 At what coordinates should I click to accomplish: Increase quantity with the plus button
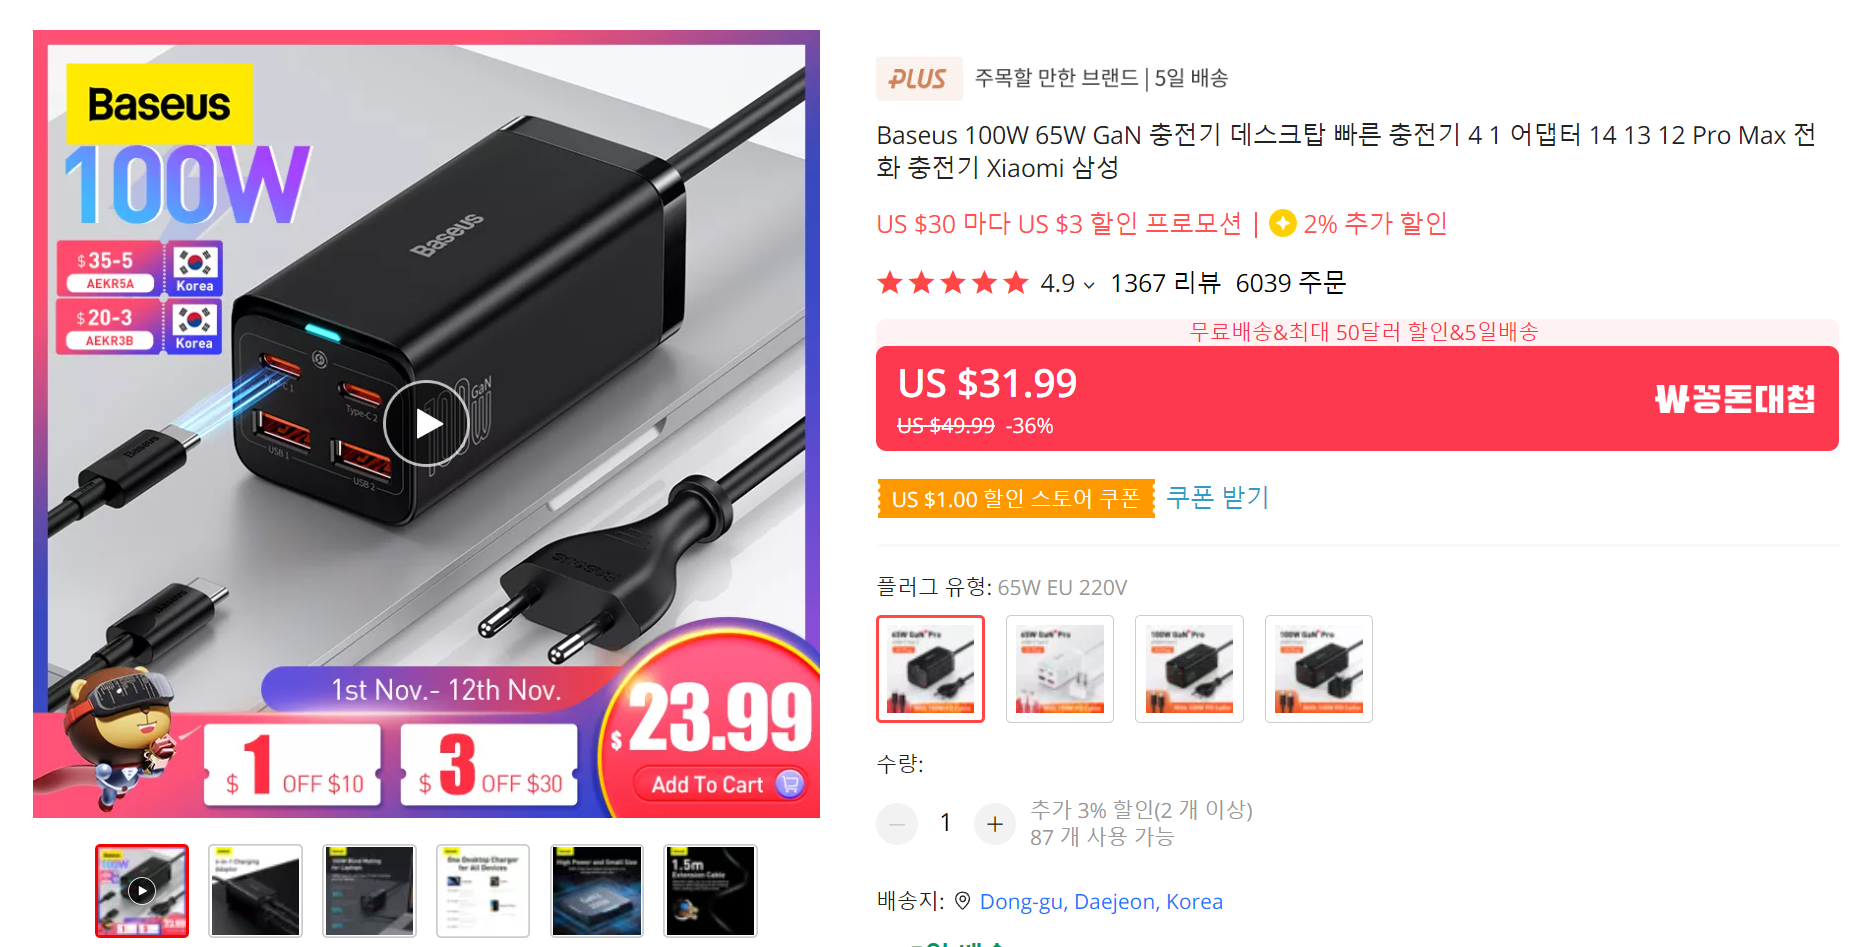[994, 824]
